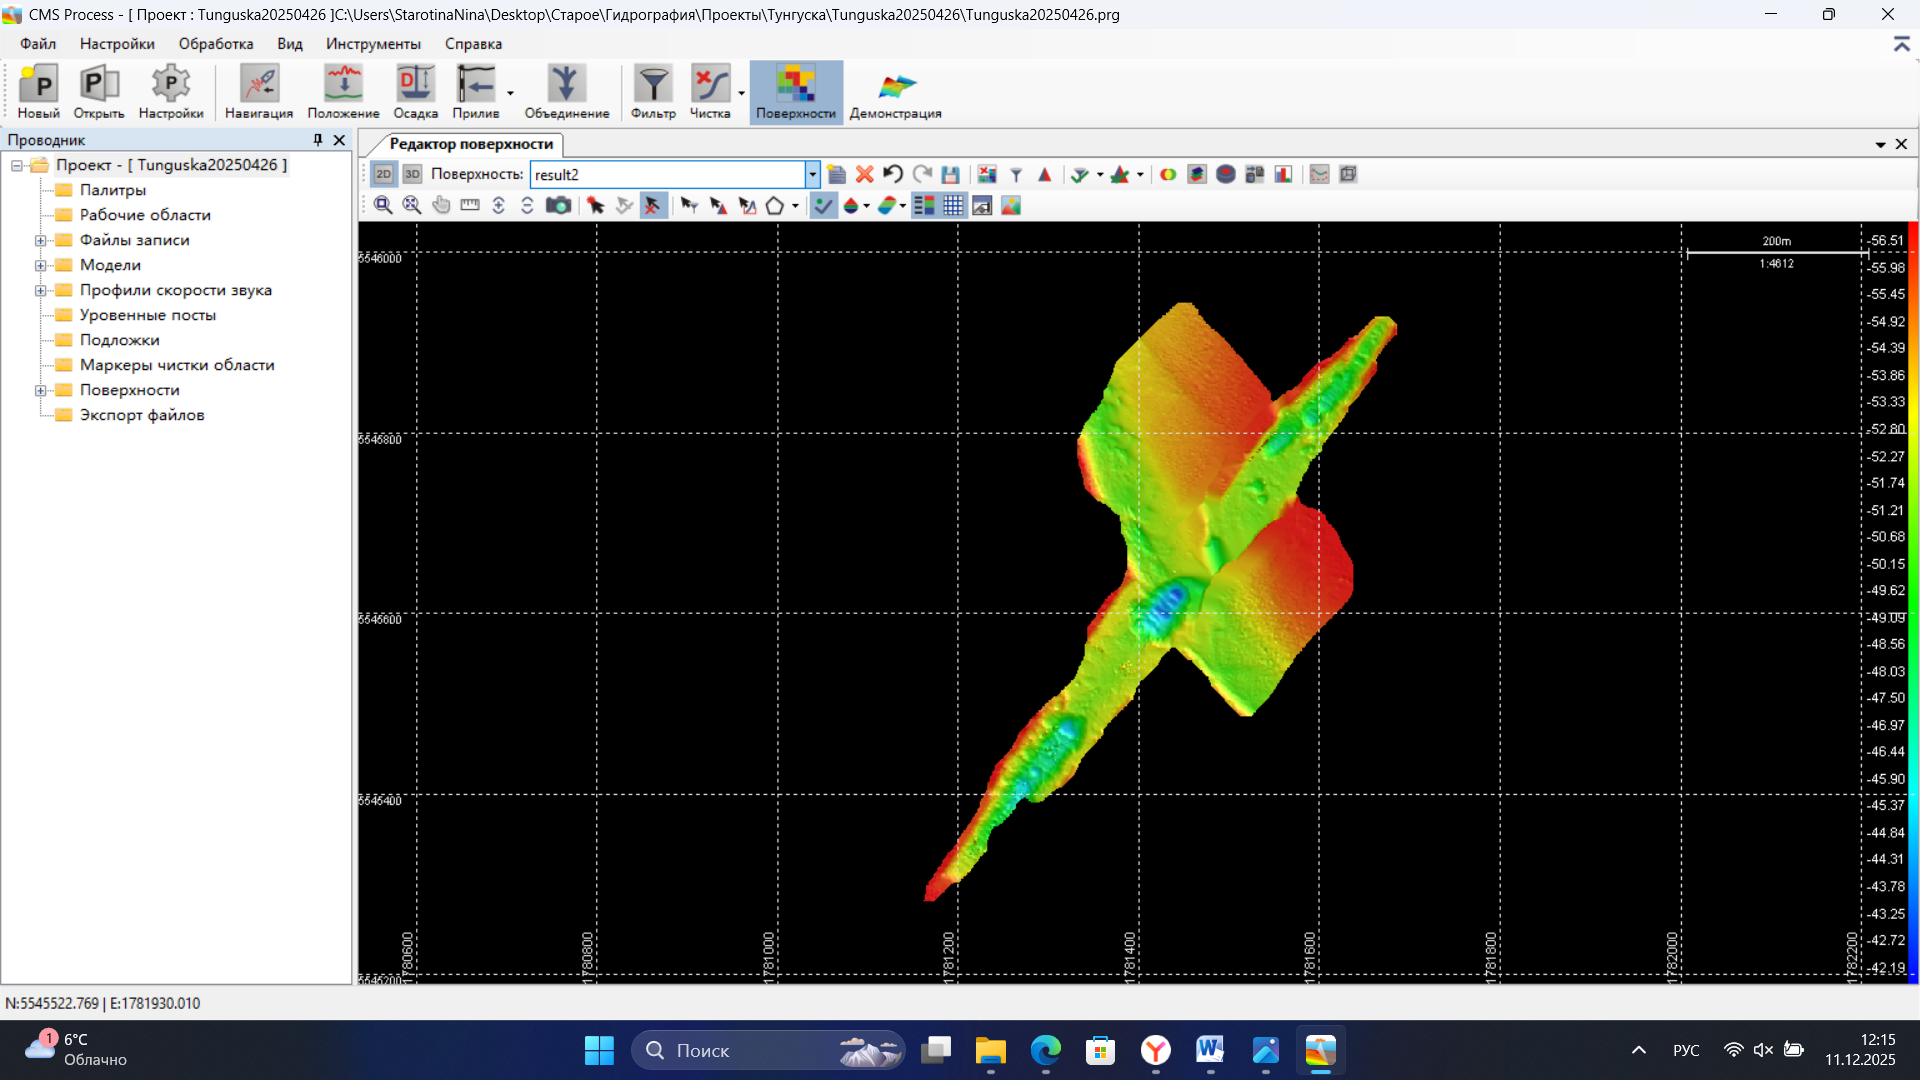This screenshot has height=1080, width=1920.
Task: Click the Осадка toolbar icon
Action: 415,92
